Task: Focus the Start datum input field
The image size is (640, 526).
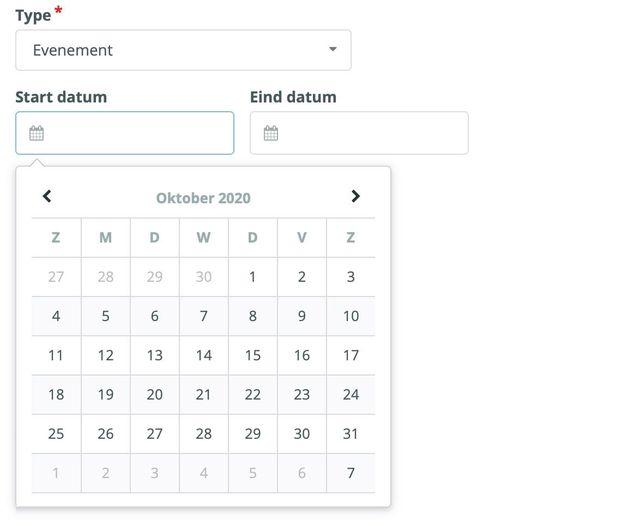Action: [125, 133]
